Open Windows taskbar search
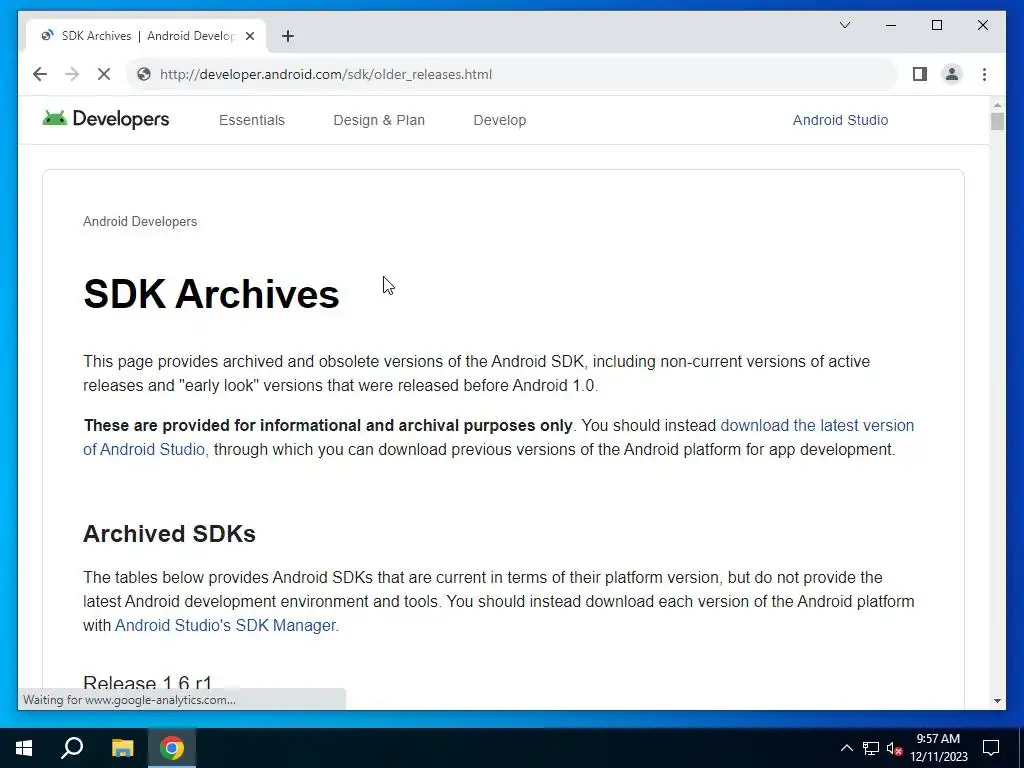Viewport: 1024px width, 768px height. pos(72,748)
